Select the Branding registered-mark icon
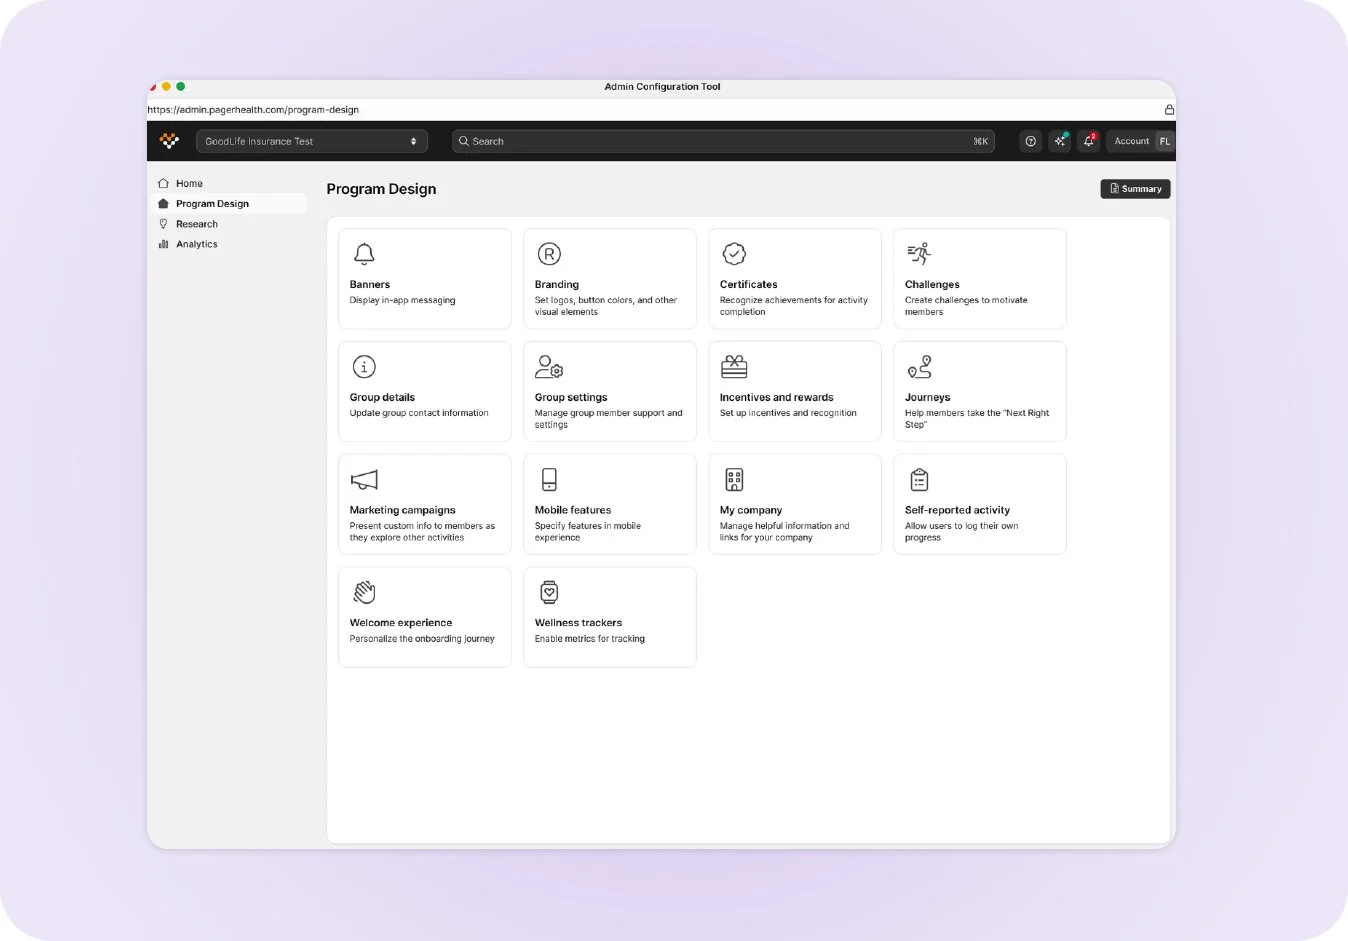Screen dimensions: 1348x941 549,254
